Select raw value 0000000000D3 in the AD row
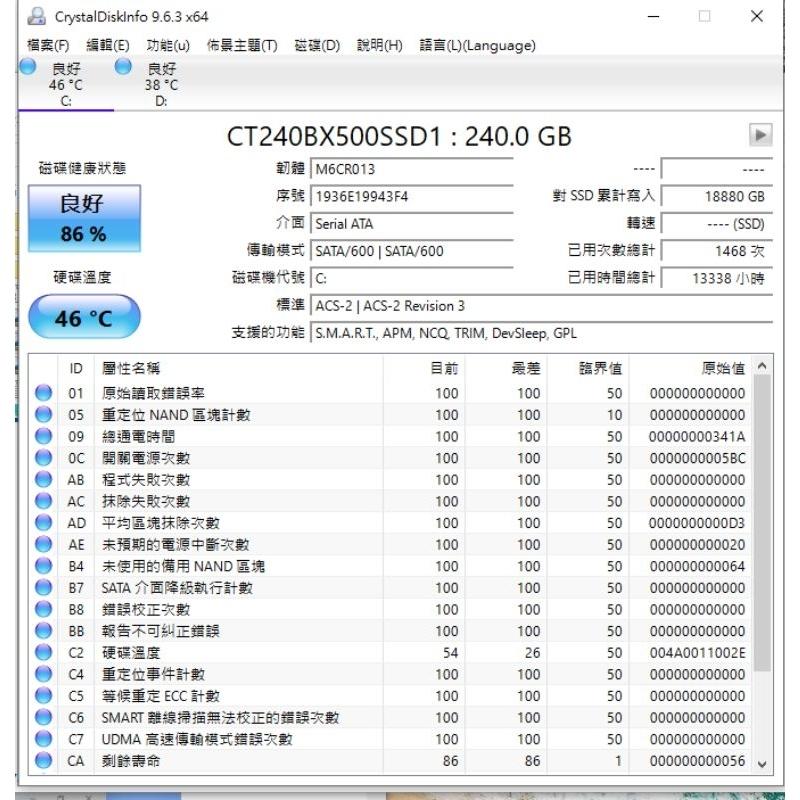This screenshot has height=800, width=800. [x=697, y=523]
